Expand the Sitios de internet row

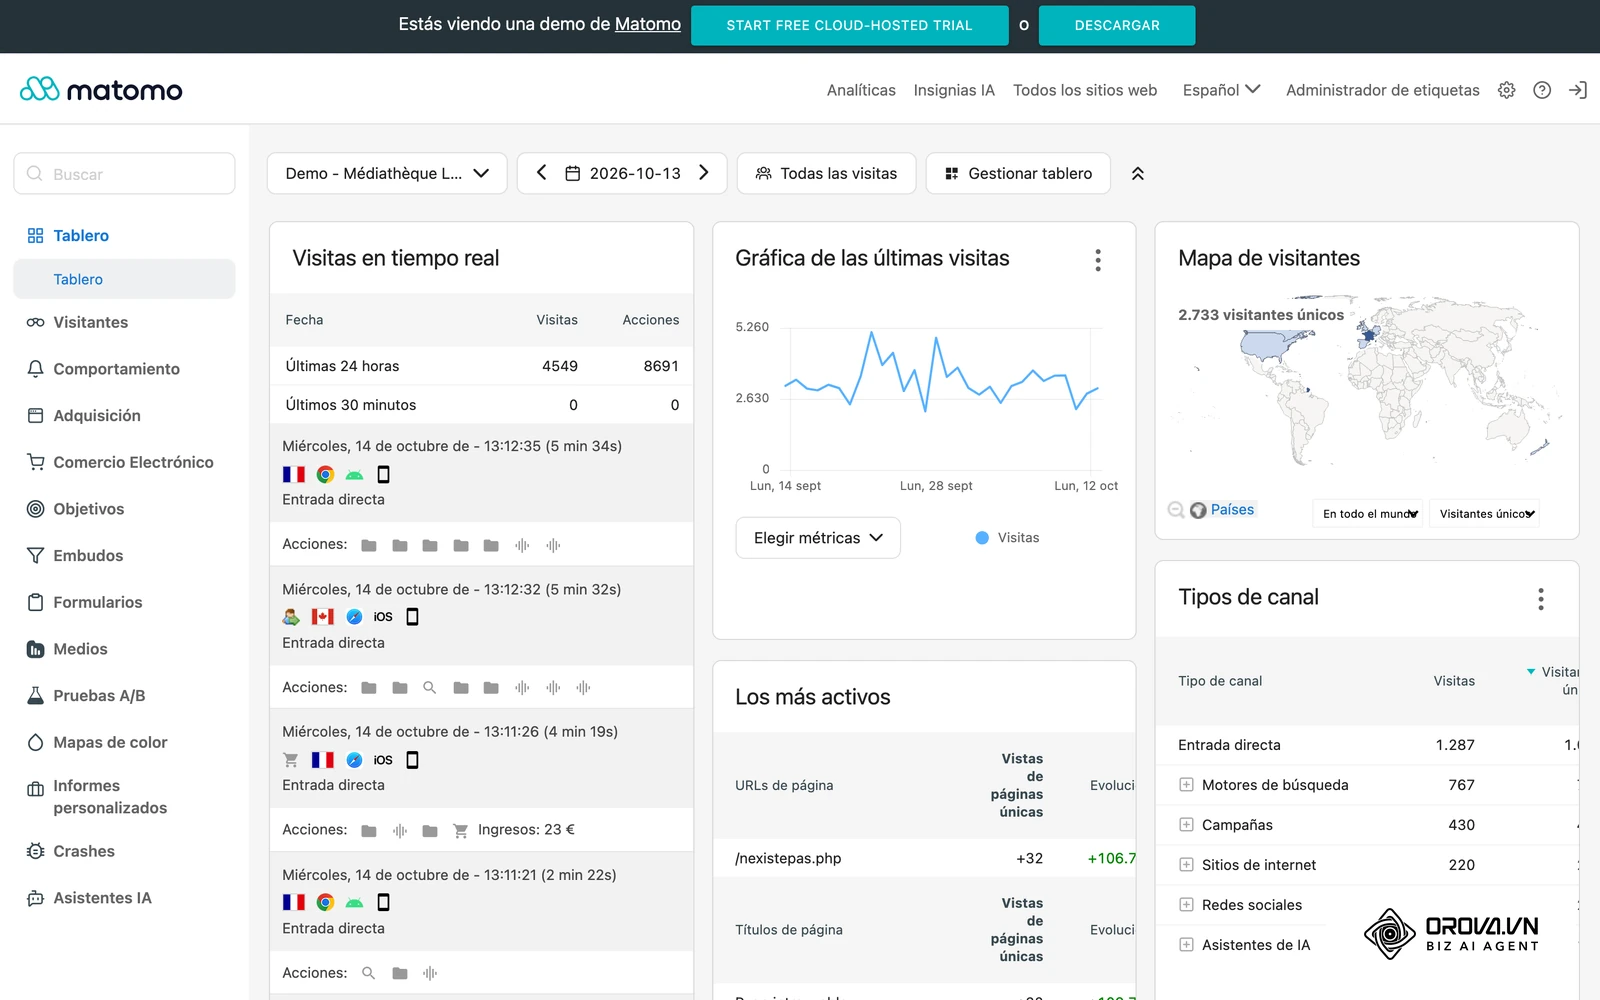tap(1186, 865)
